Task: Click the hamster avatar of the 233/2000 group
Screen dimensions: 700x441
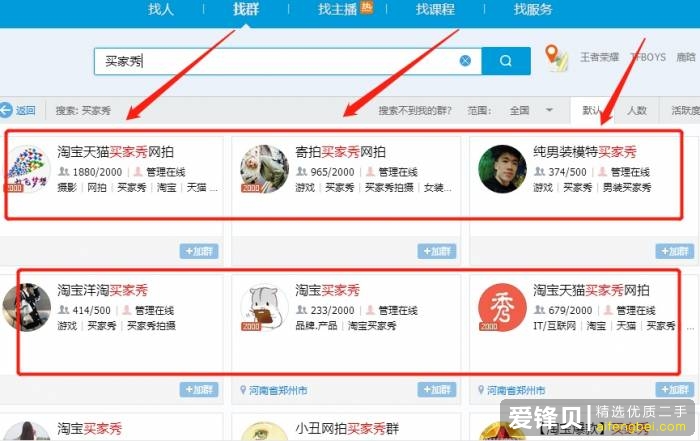Action: pos(264,308)
